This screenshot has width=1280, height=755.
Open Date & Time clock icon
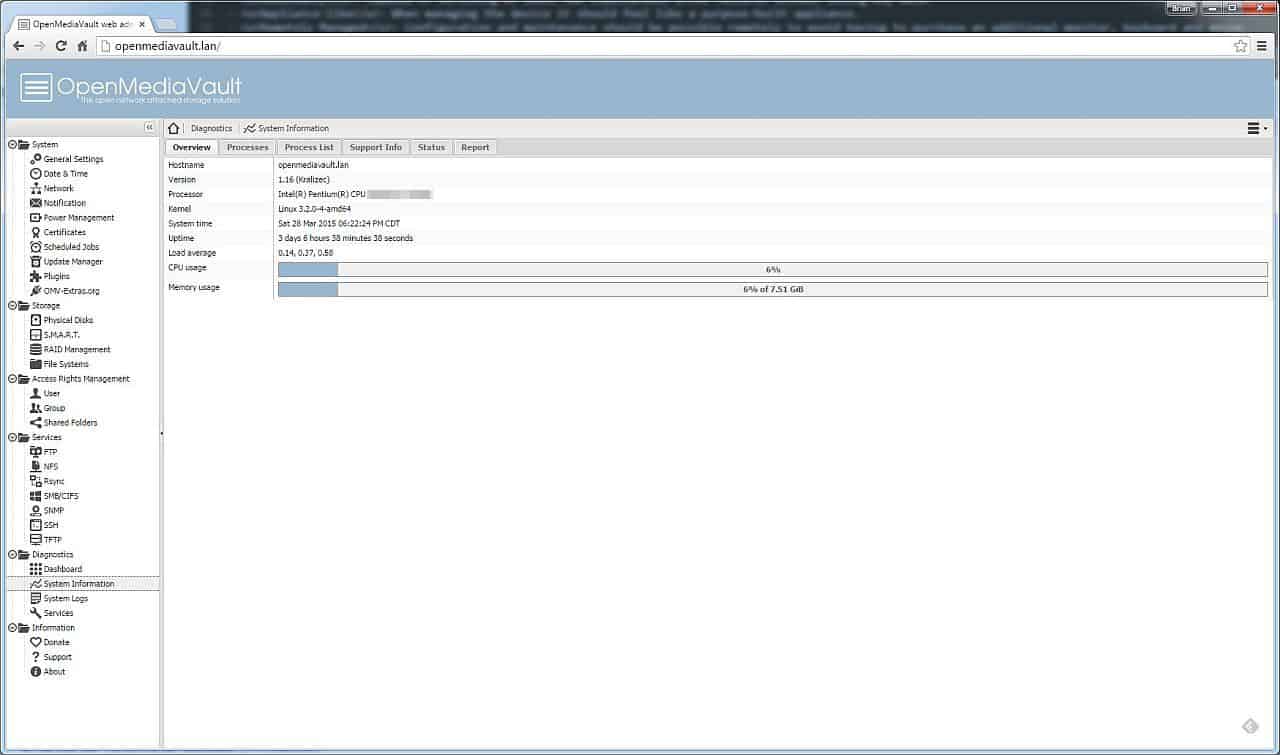tap(36, 174)
